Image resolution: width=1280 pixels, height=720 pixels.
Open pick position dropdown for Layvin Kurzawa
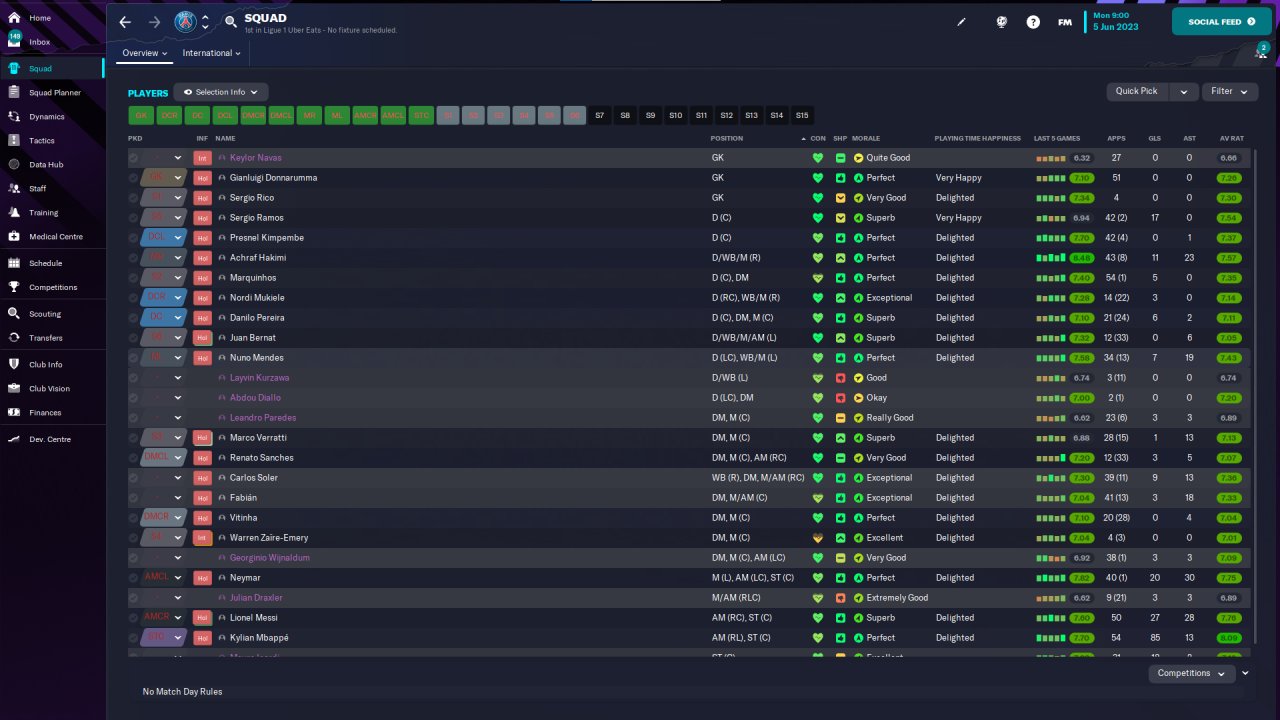click(178, 378)
